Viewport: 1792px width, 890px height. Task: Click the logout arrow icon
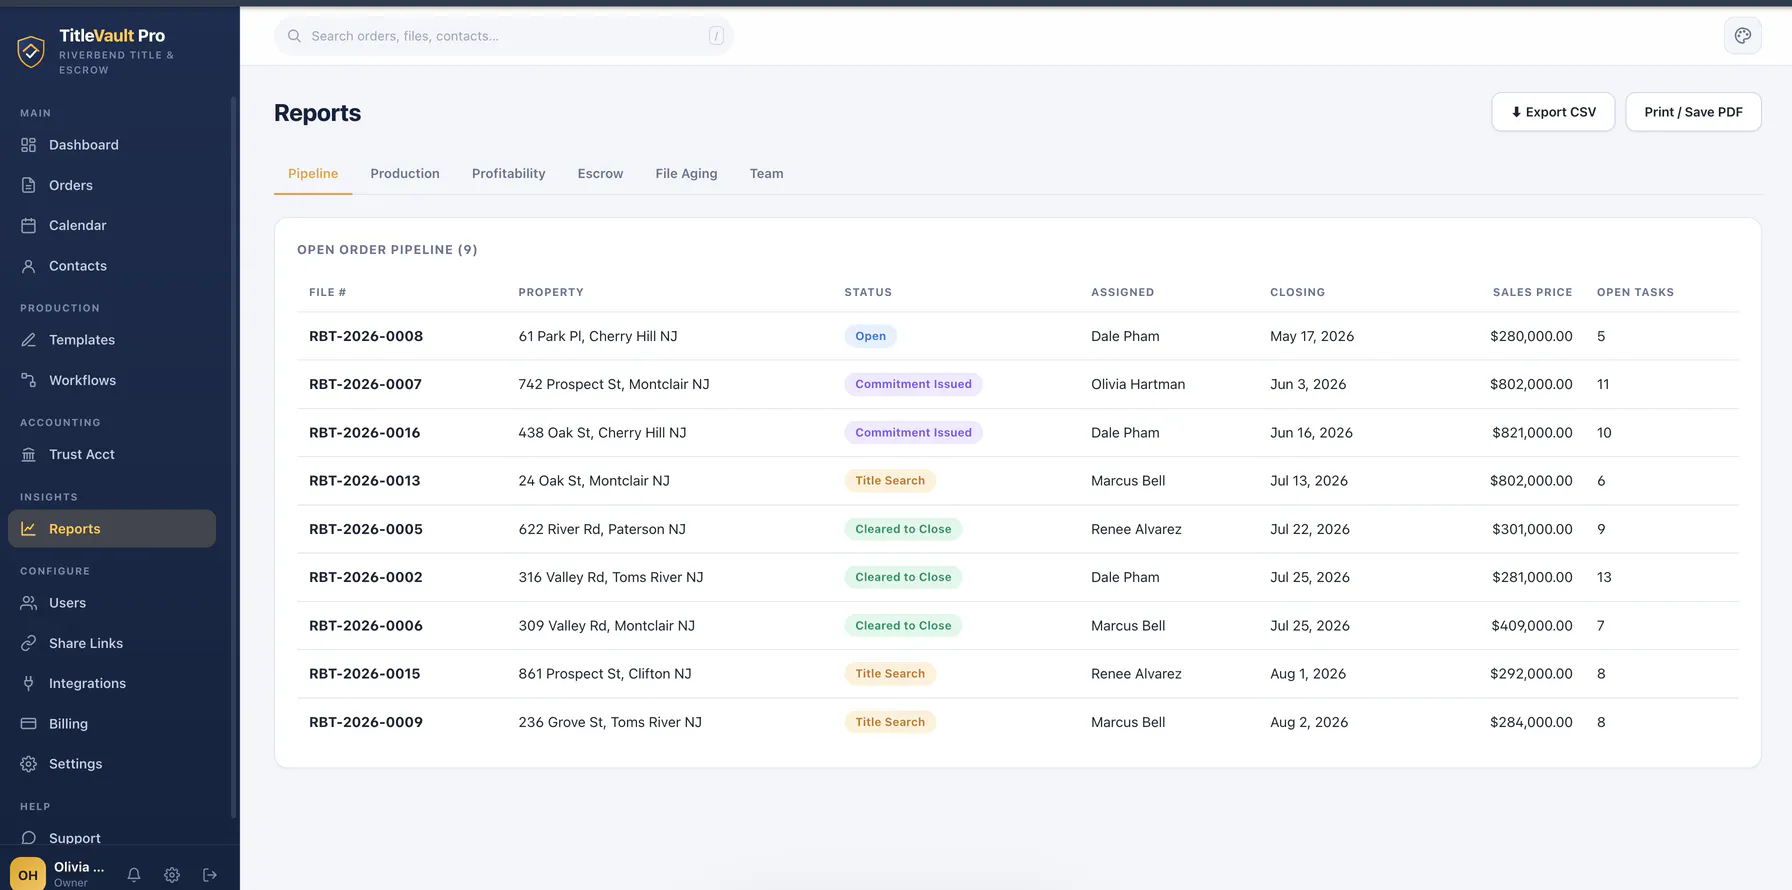pyautogui.click(x=210, y=875)
